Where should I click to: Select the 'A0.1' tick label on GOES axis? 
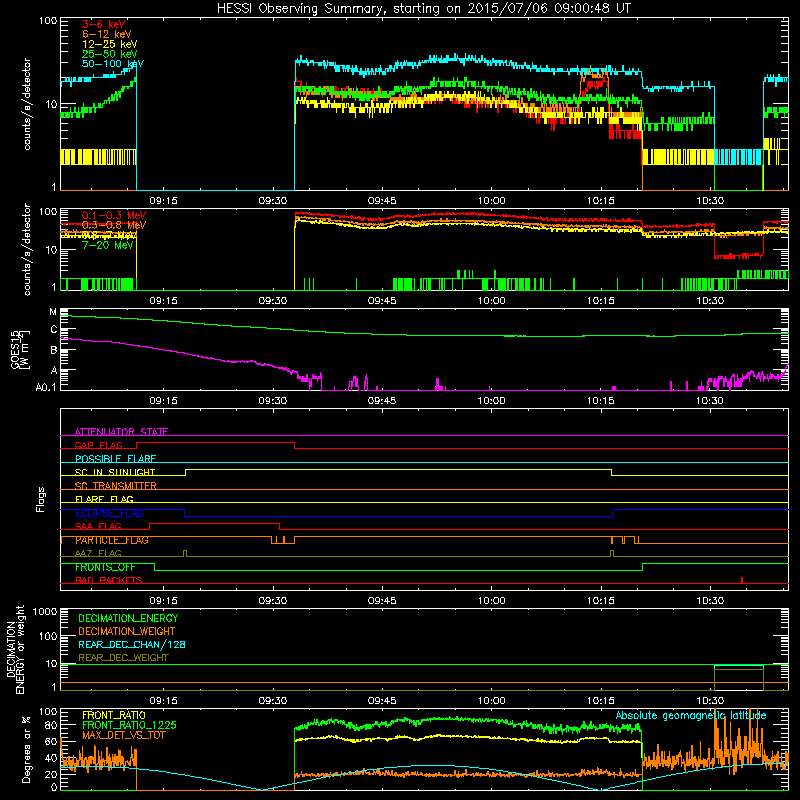click(x=46, y=387)
